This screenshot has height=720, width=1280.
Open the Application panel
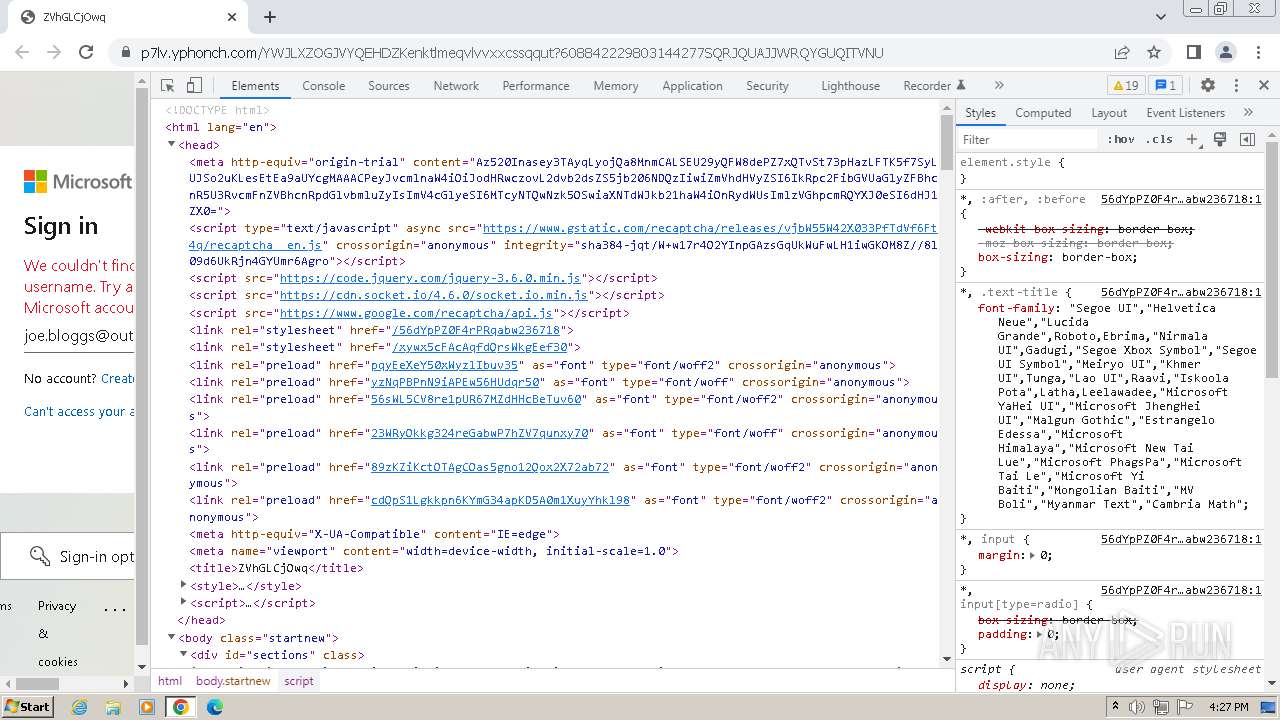click(x=692, y=86)
